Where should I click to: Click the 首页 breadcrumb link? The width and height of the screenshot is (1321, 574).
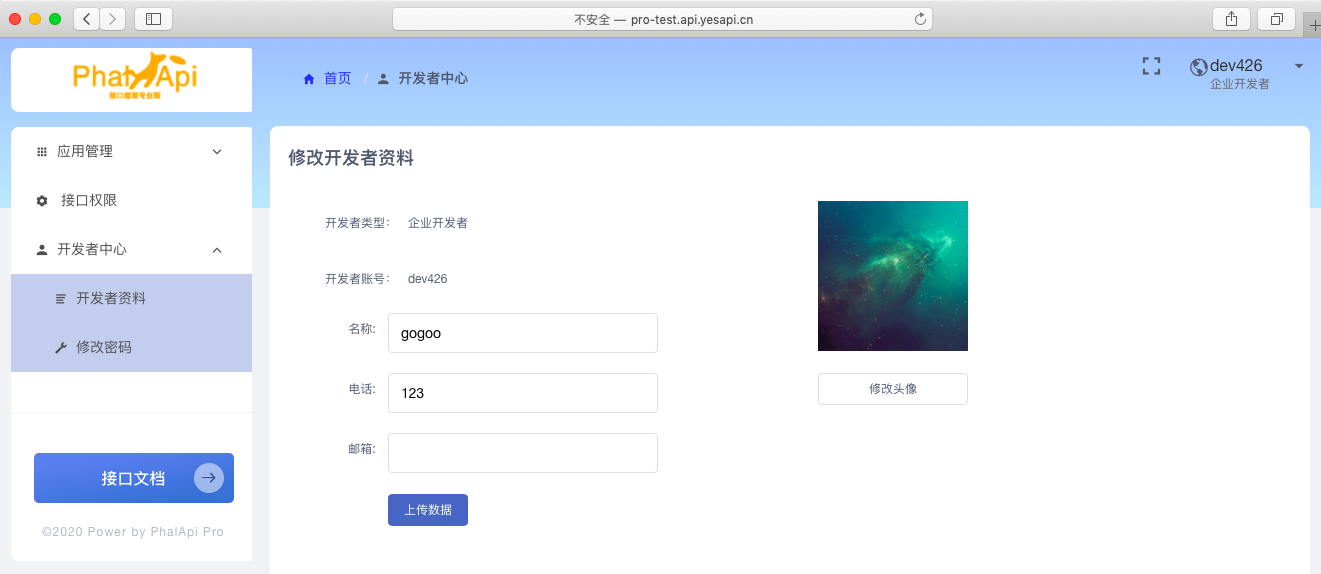[x=338, y=78]
